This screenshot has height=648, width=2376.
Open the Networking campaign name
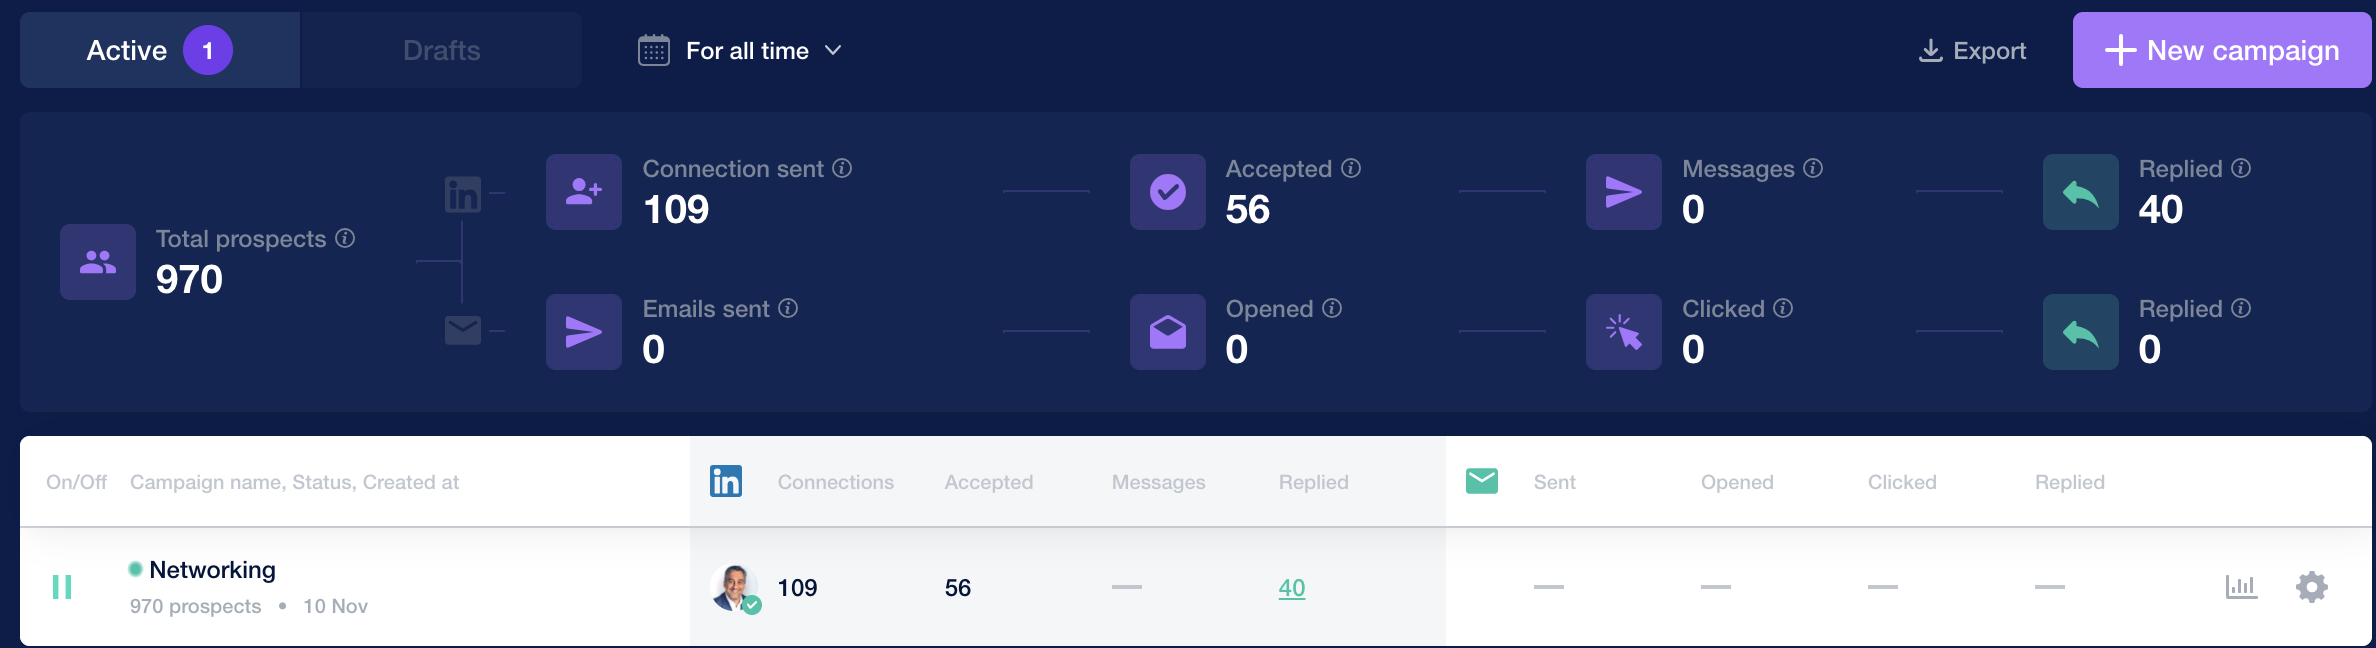[212, 570]
